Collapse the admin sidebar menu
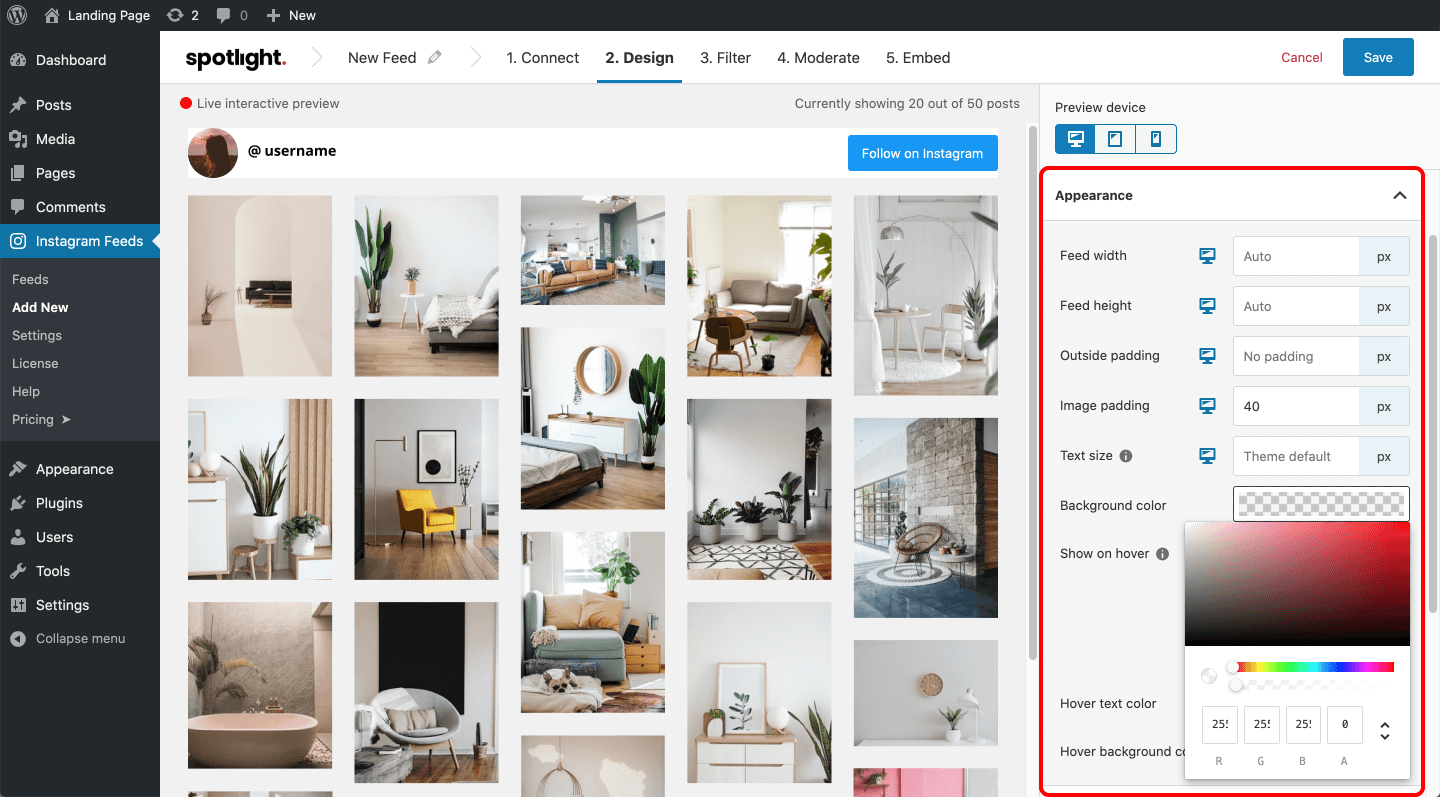Image resolution: width=1440 pixels, height=797 pixels. pyautogui.click(x=80, y=638)
